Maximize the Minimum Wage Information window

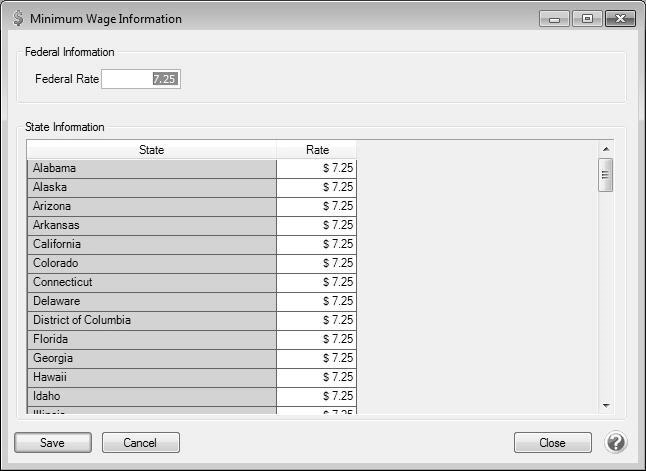(586, 19)
